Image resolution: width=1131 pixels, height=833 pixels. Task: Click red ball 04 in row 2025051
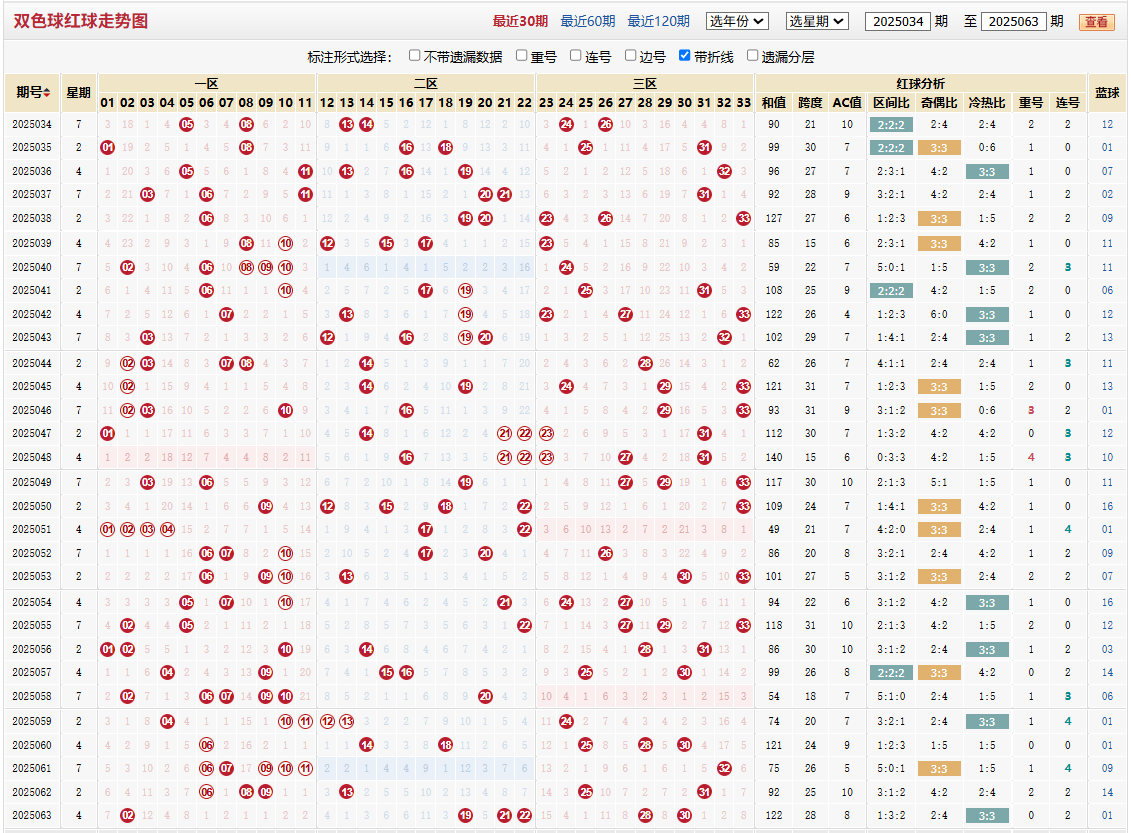click(167, 529)
